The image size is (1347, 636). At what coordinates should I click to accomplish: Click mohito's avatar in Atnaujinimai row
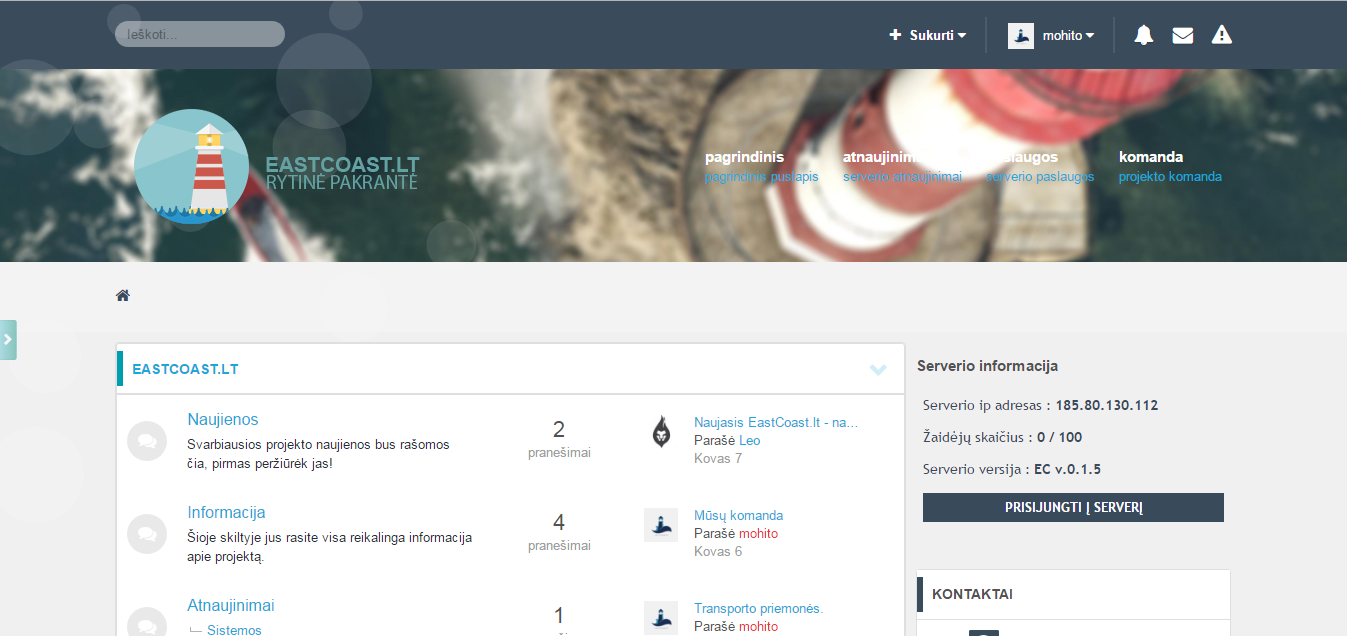pos(661,618)
